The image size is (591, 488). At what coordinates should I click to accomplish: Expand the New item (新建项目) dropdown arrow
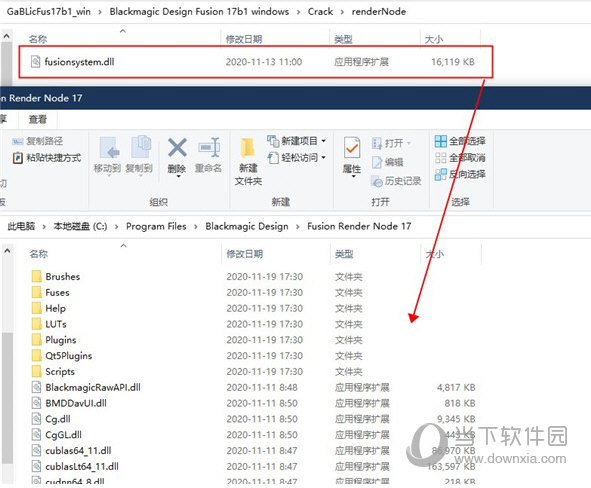pyautogui.click(x=324, y=141)
